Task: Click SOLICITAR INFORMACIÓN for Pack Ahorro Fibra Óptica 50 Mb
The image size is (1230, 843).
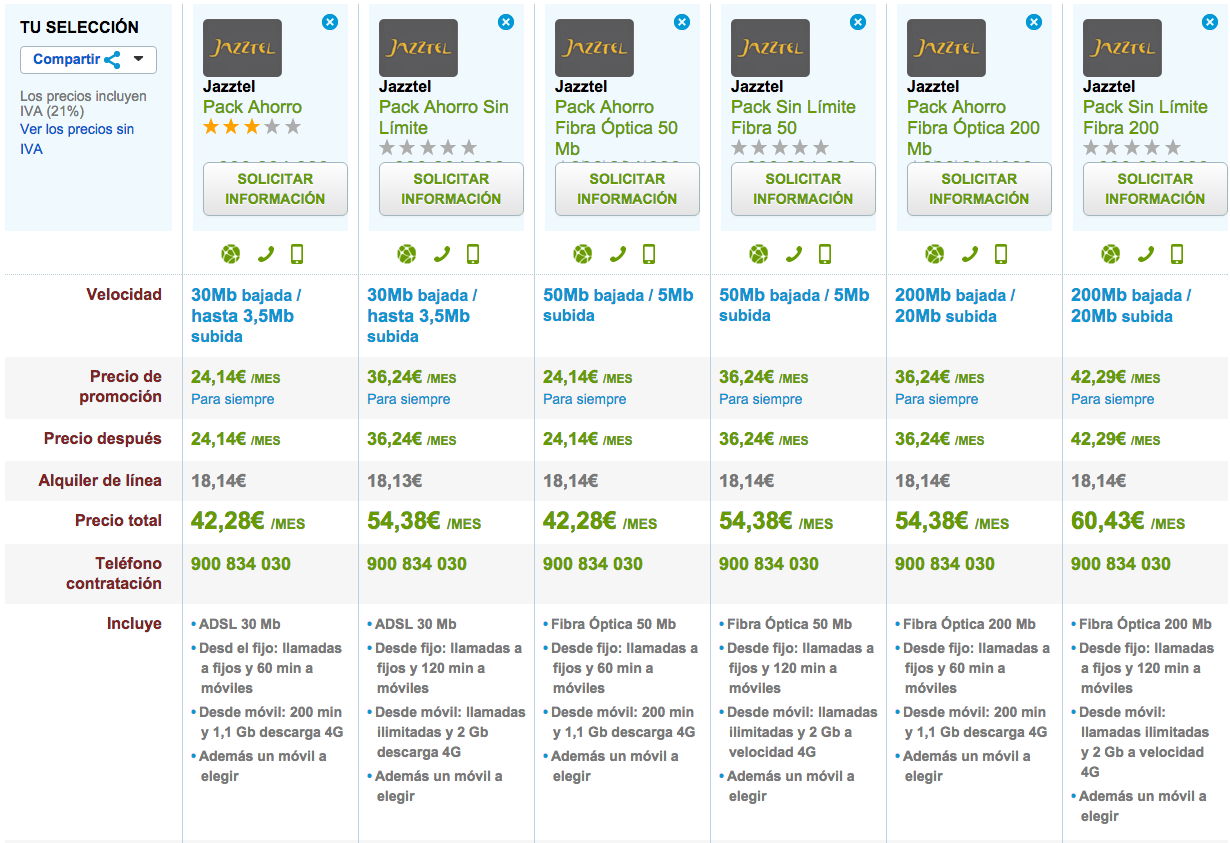Action: 627,189
